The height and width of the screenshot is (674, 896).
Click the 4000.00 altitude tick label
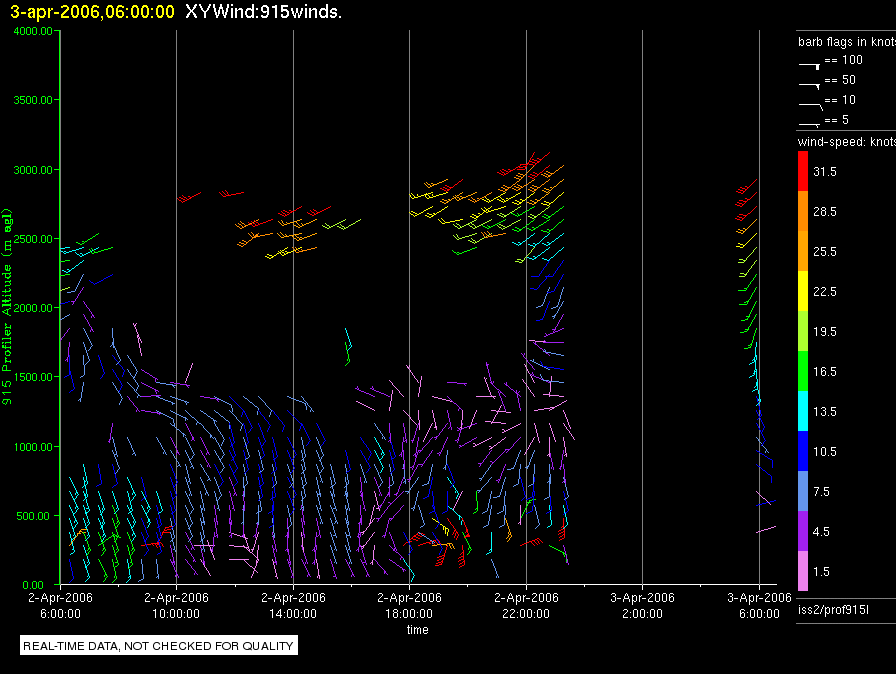pyautogui.click(x=33, y=31)
